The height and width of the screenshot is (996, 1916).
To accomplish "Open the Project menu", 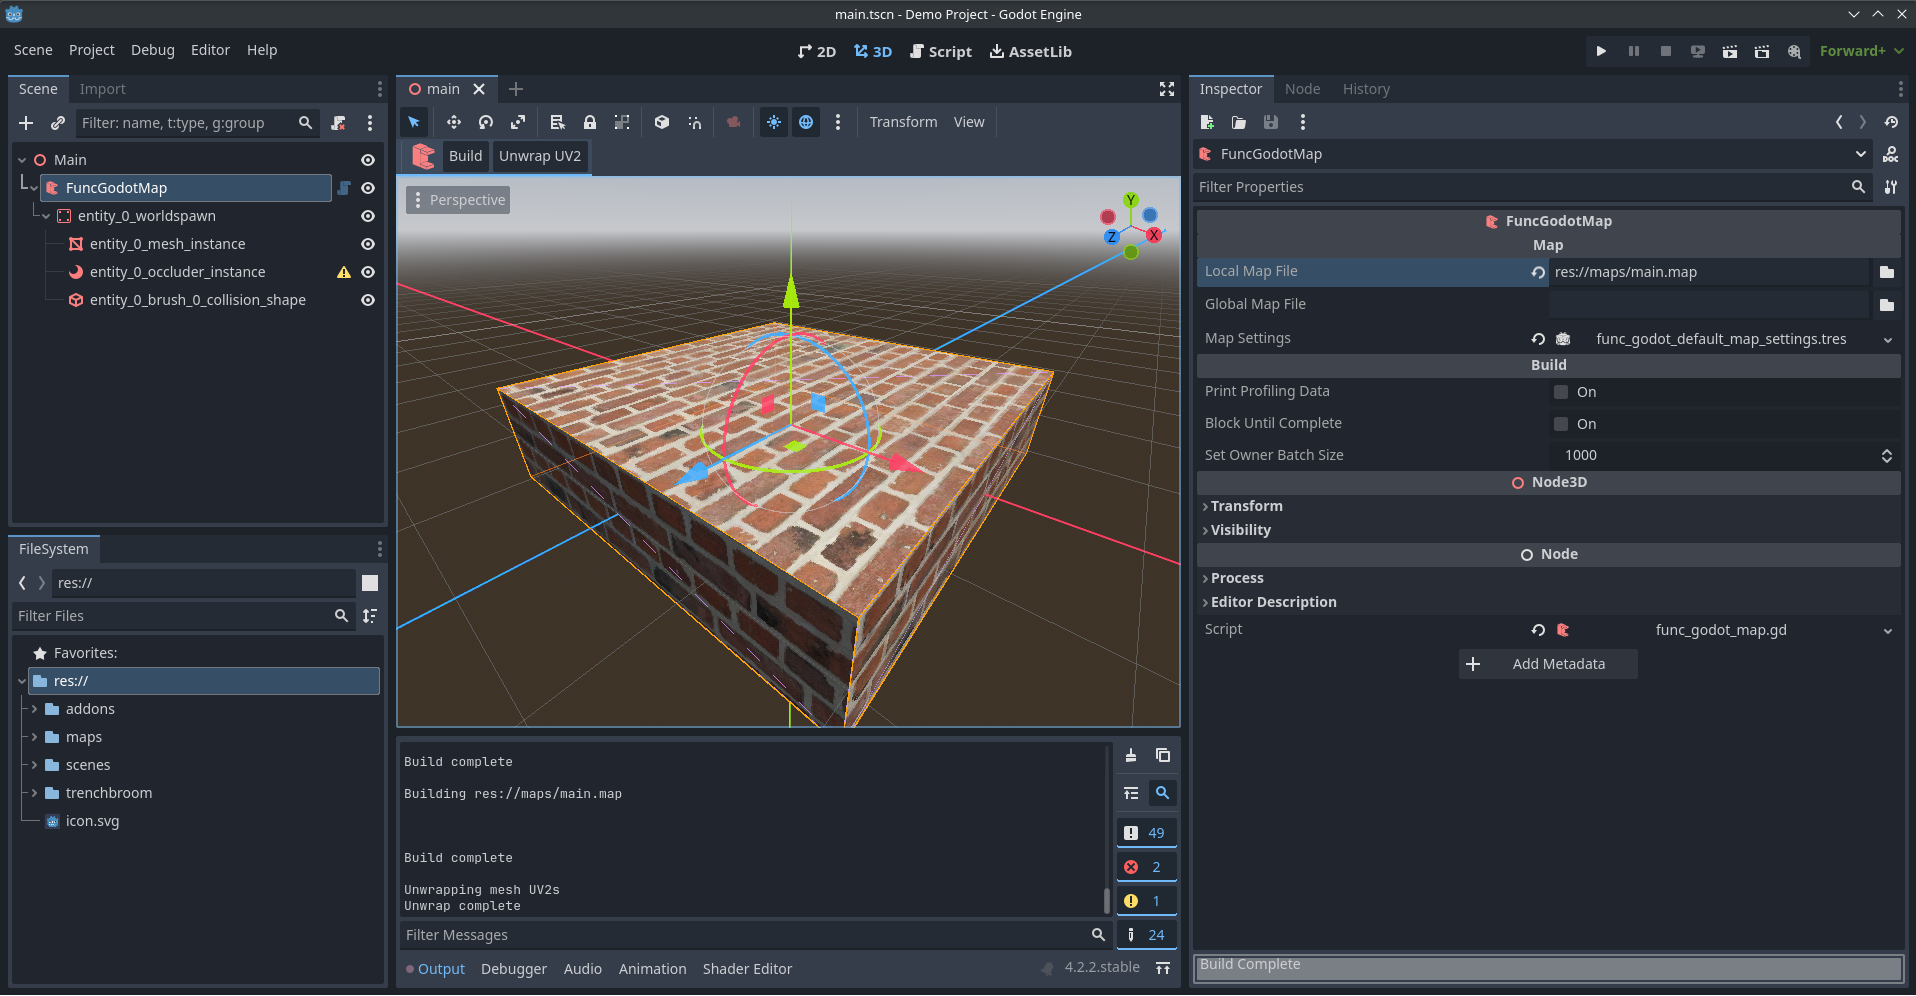I will coord(91,50).
